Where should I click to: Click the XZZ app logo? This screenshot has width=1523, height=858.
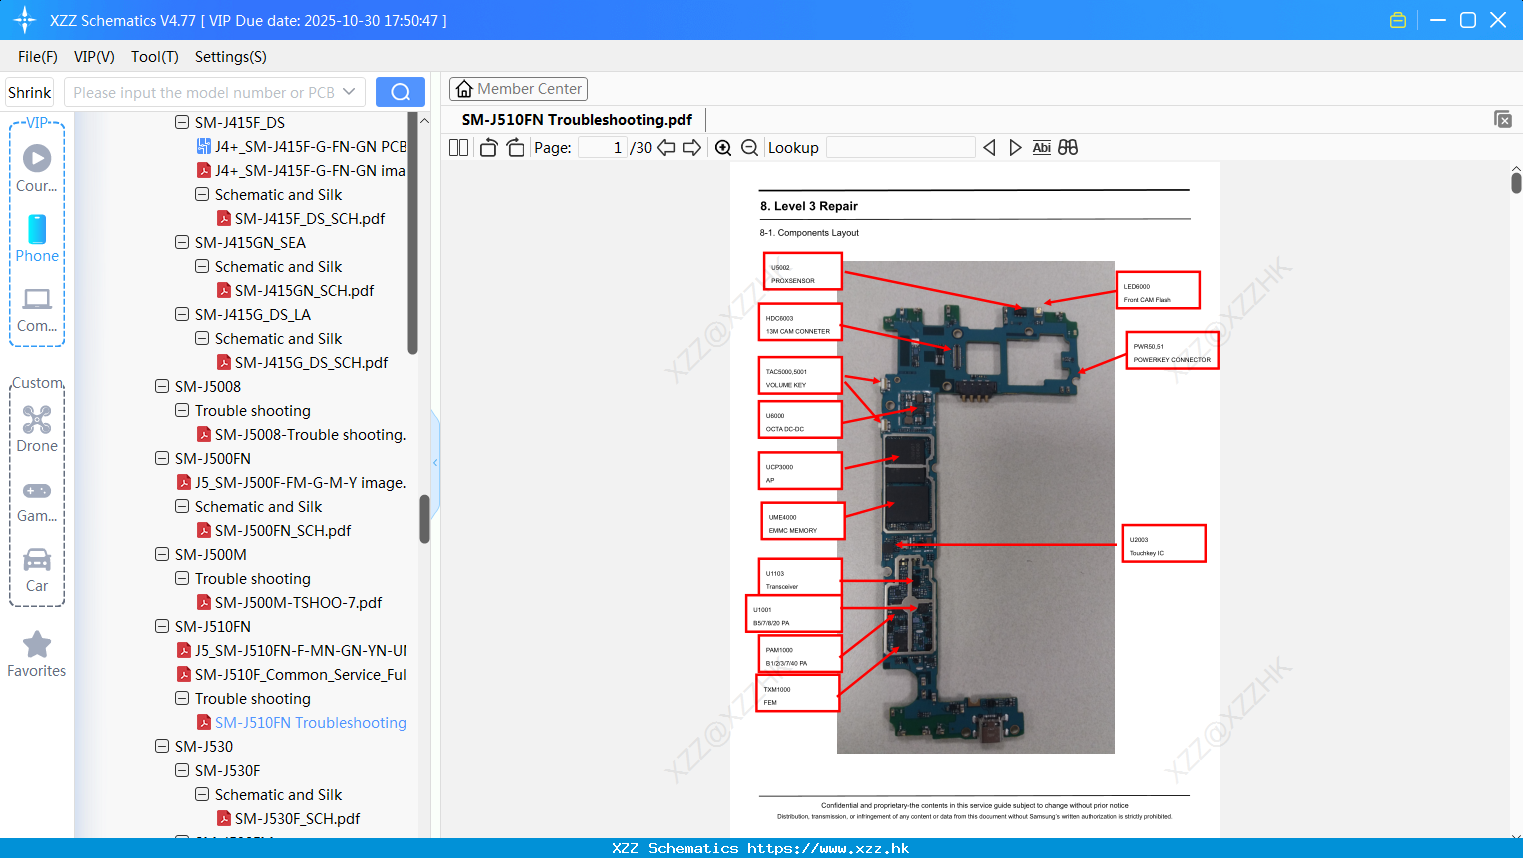25,20
